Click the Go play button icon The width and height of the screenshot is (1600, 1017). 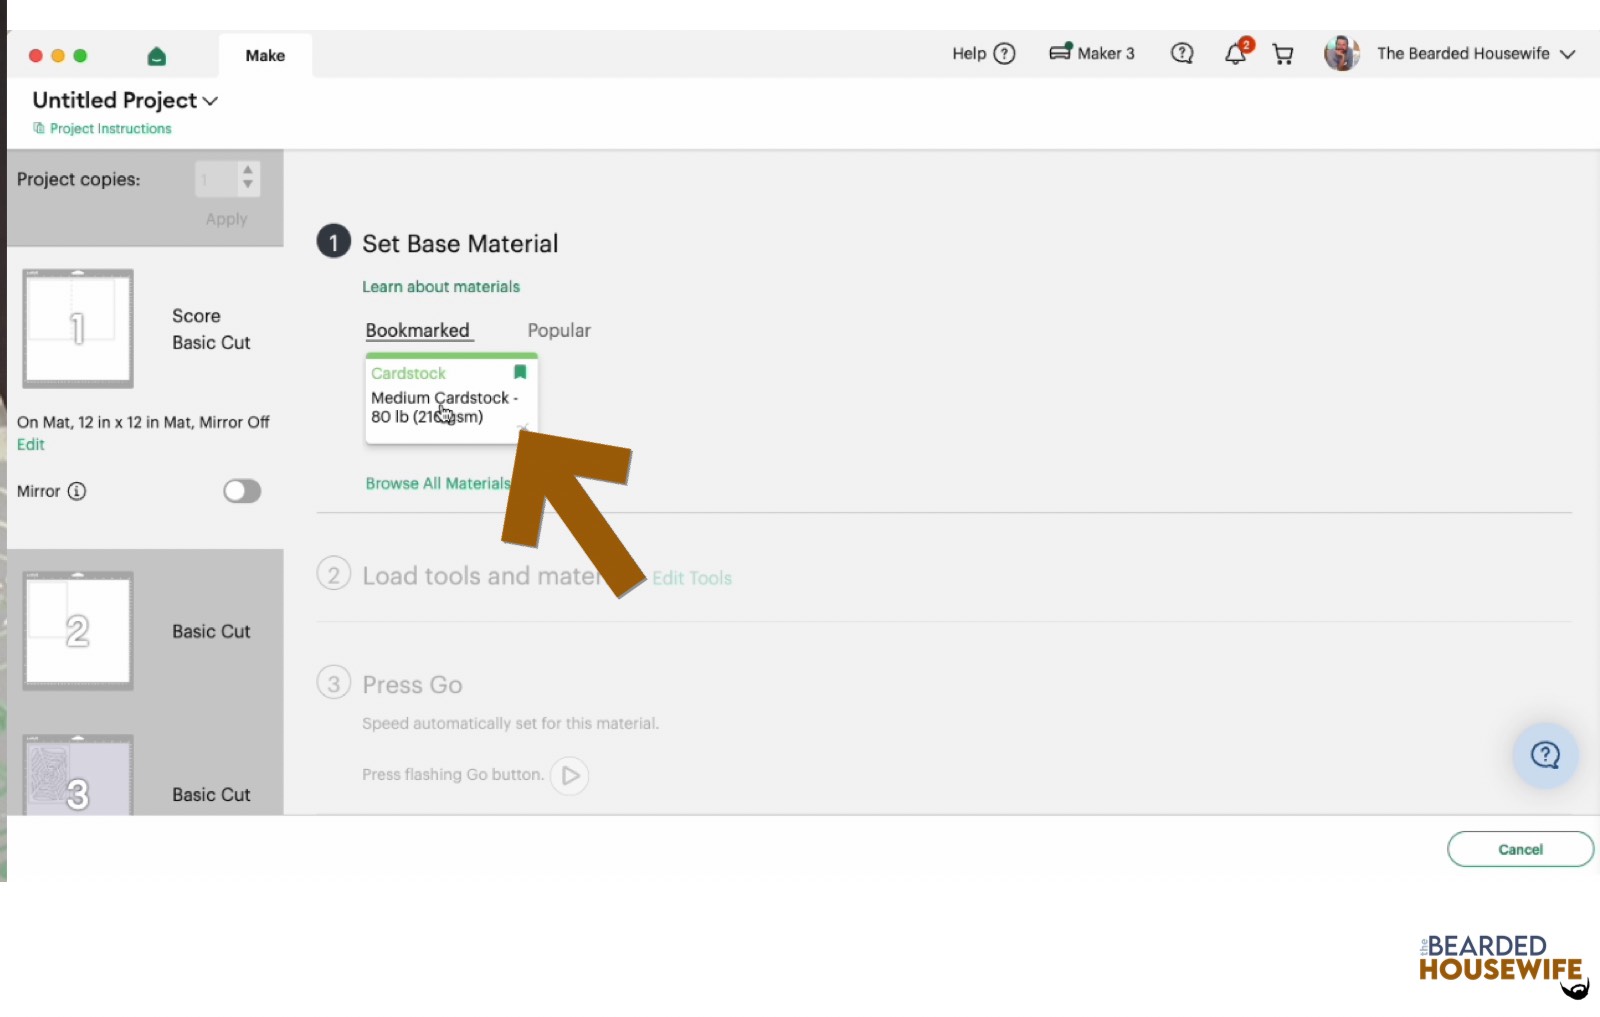[570, 775]
